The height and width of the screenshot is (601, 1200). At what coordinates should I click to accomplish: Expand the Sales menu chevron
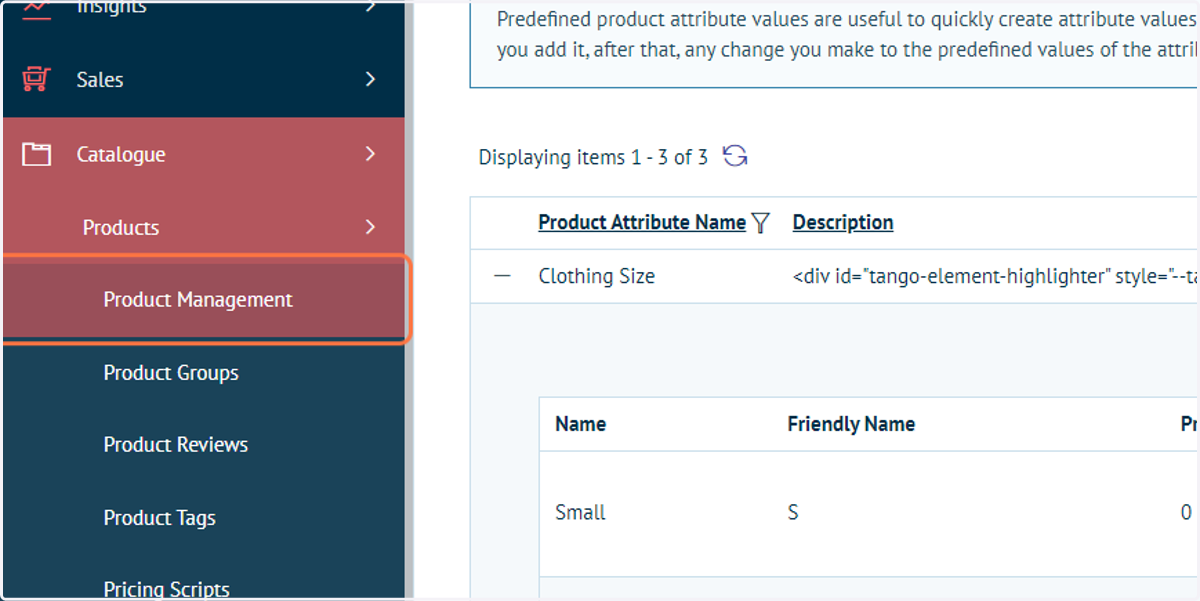tap(370, 79)
